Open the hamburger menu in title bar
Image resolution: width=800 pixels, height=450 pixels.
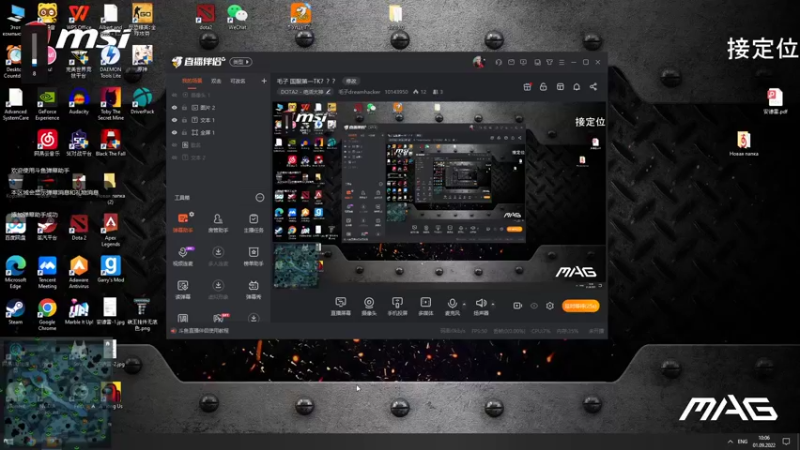(x=562, y=62)
